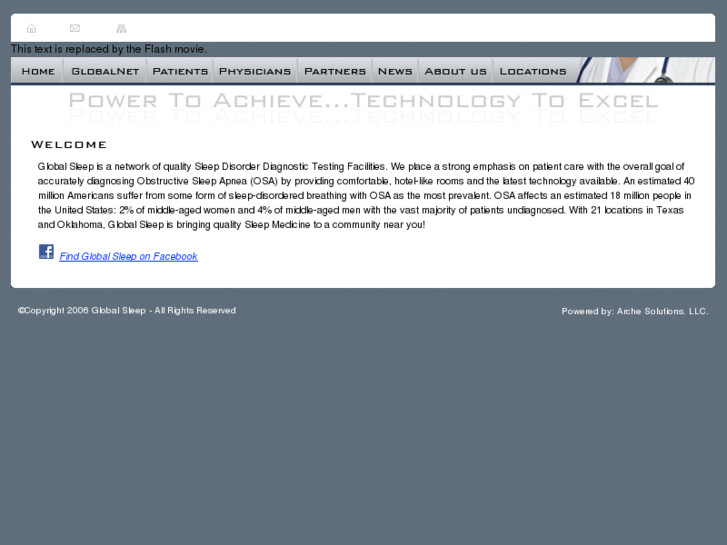This screenshot has width=727, height=545.
Task: Open the Partners menu item
Action: (x=335, y=71)
